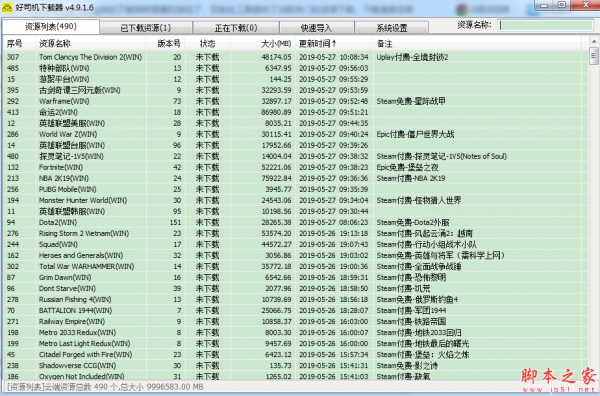Select the Dont Starve(WIN) row
This screenshot has height=396, width=600.
295,288
